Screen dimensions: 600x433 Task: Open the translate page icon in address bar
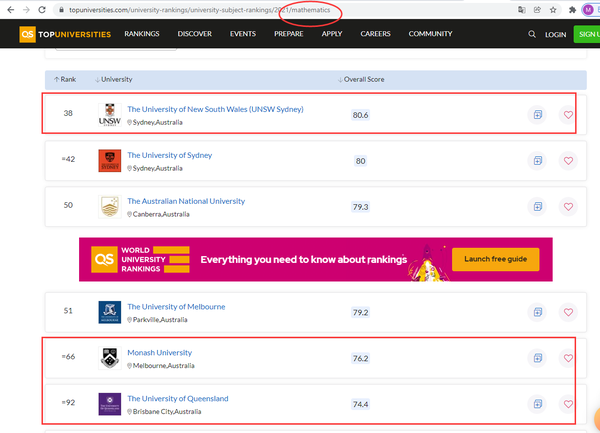(522, 10)
